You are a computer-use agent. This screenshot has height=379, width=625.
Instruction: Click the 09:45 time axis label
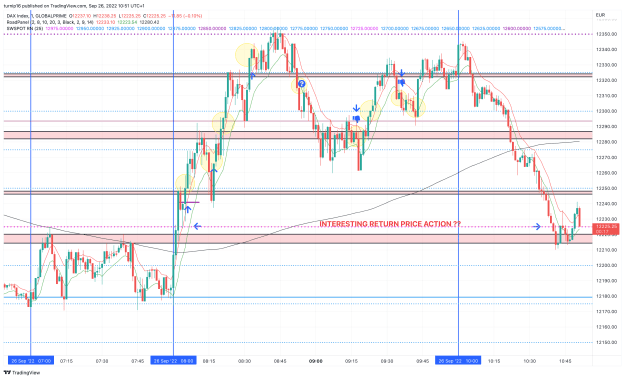[423, 361]
